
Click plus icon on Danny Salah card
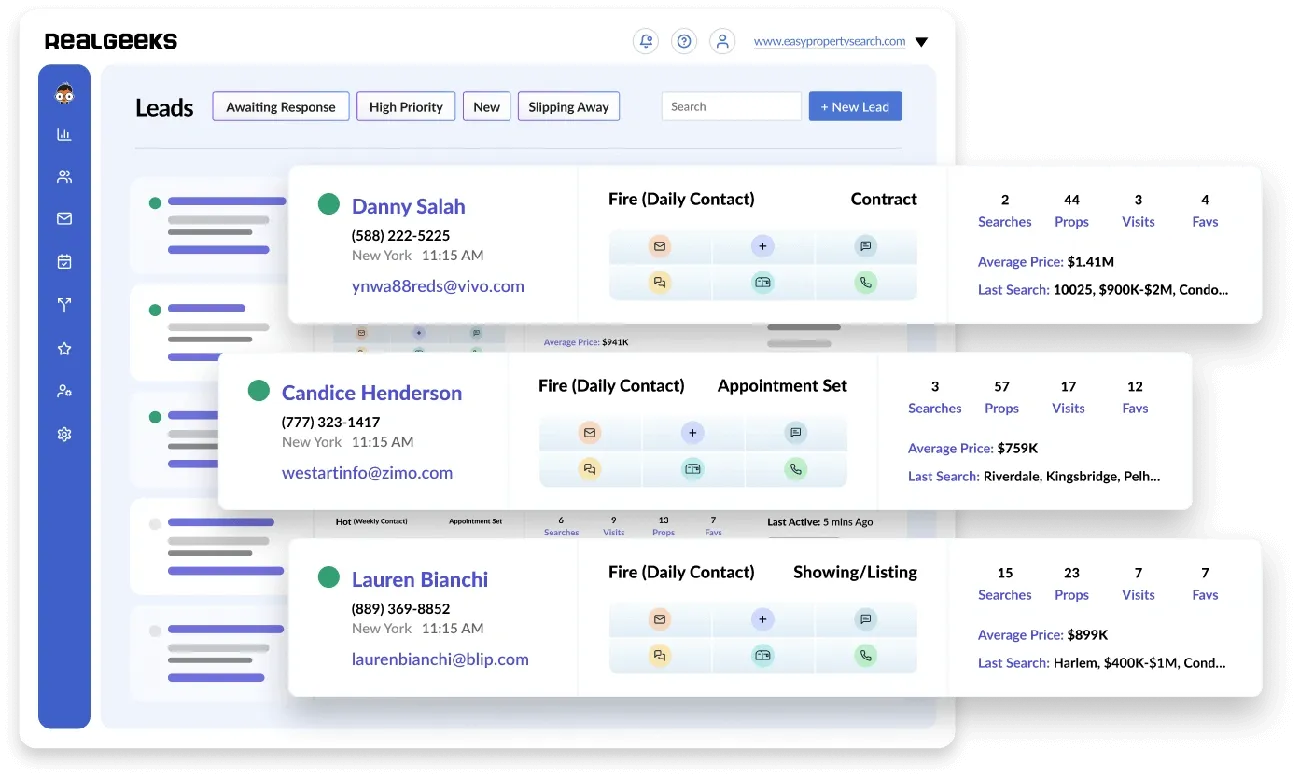coord(763,246)
